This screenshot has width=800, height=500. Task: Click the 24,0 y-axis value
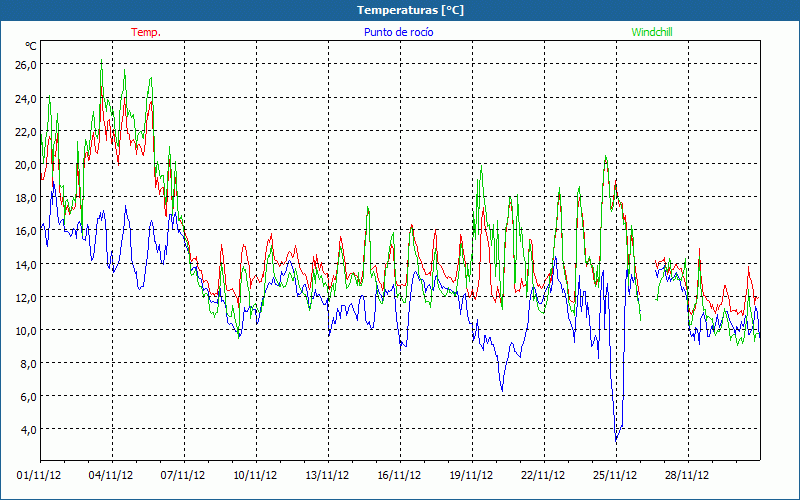pos(26,98)
